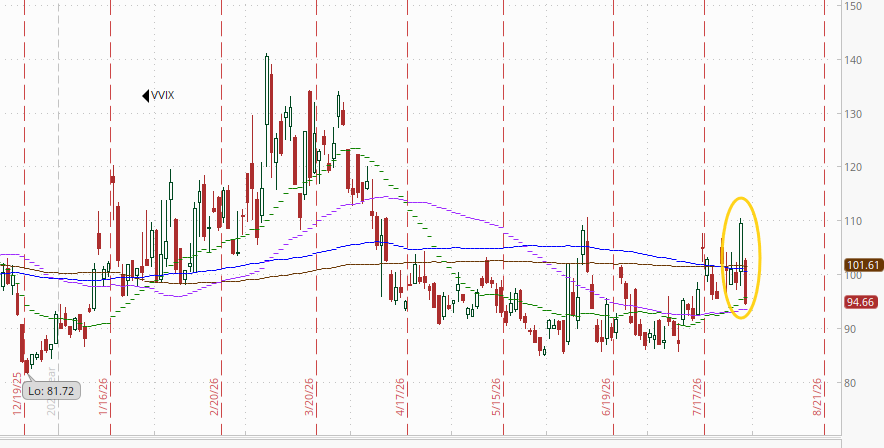Select the 12/19/25 expiration date marker
Viewport: 884px width, 448px height.
click(x=17, y=394)
